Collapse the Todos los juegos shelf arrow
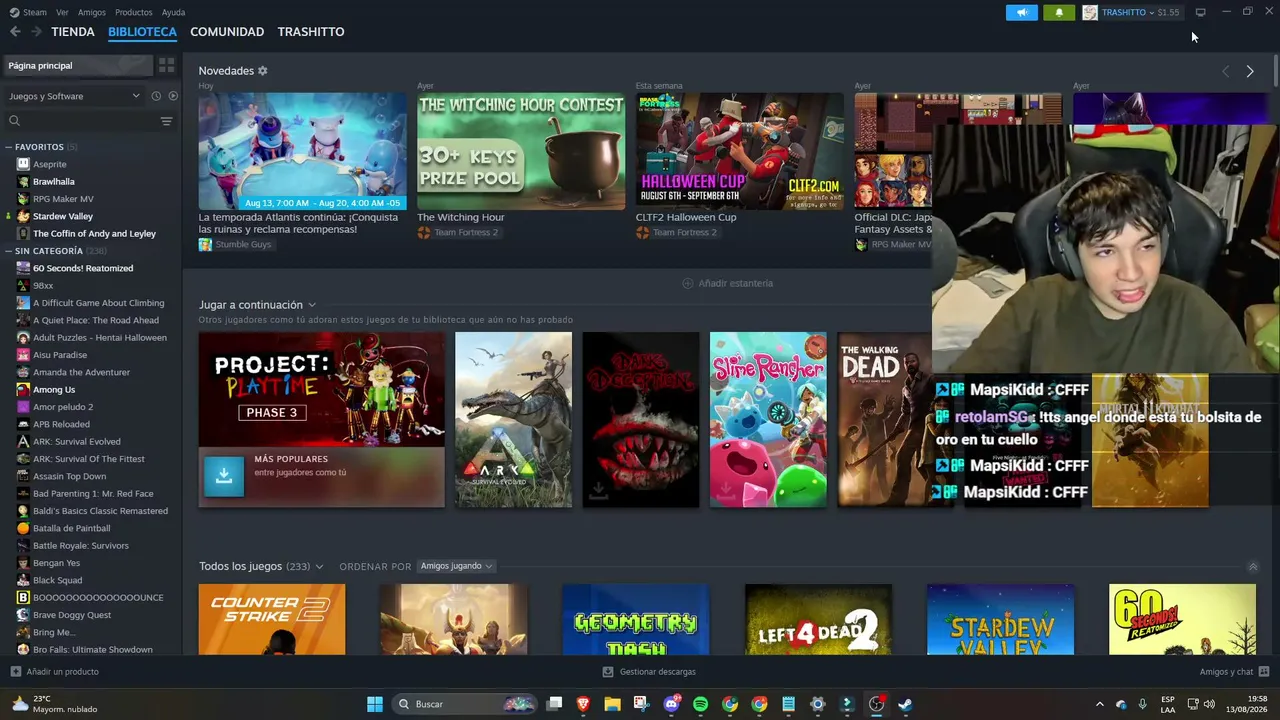The image size is (1280, 720). tap(1252, 567)
